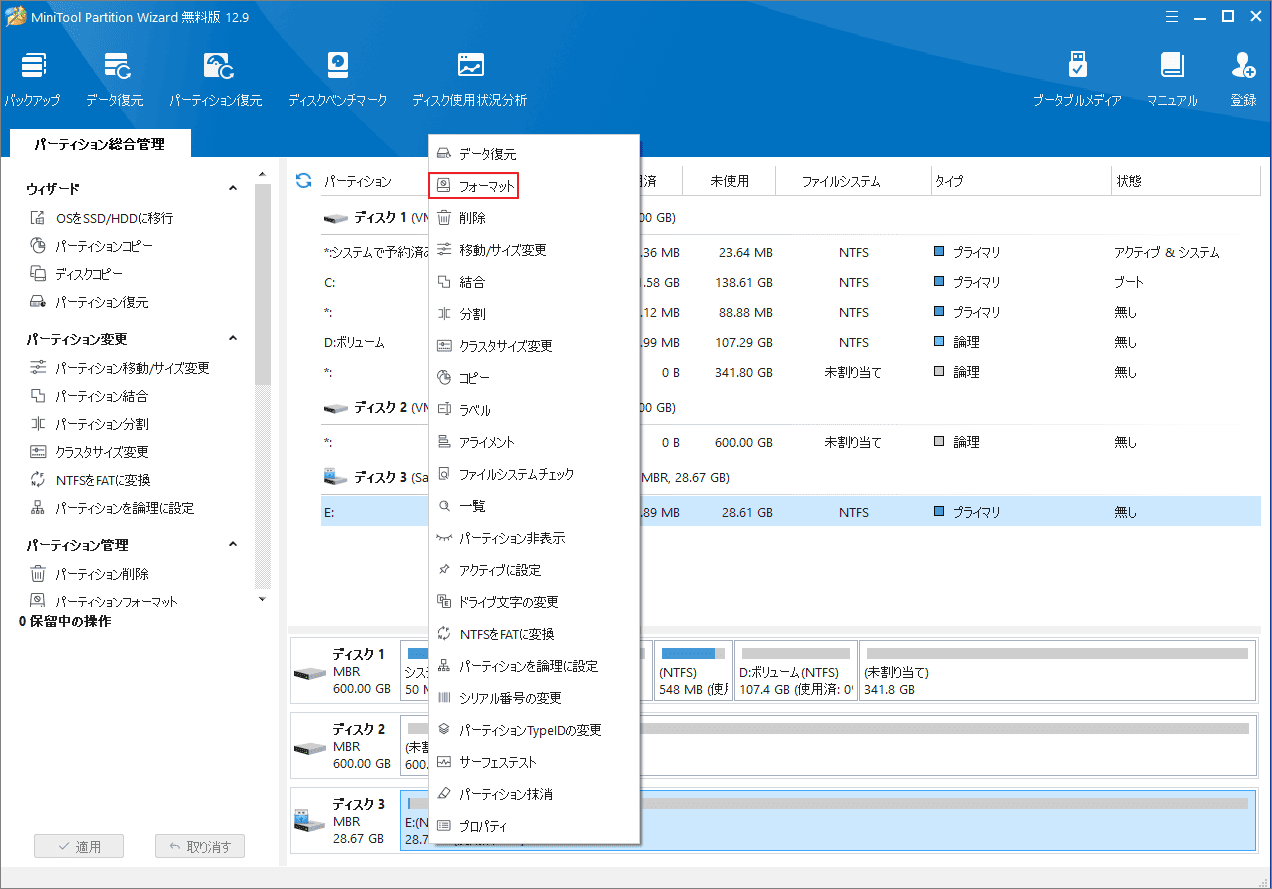
Task: Select クラスタサイズ変更 in sidebar
Action: pos(89,452)
